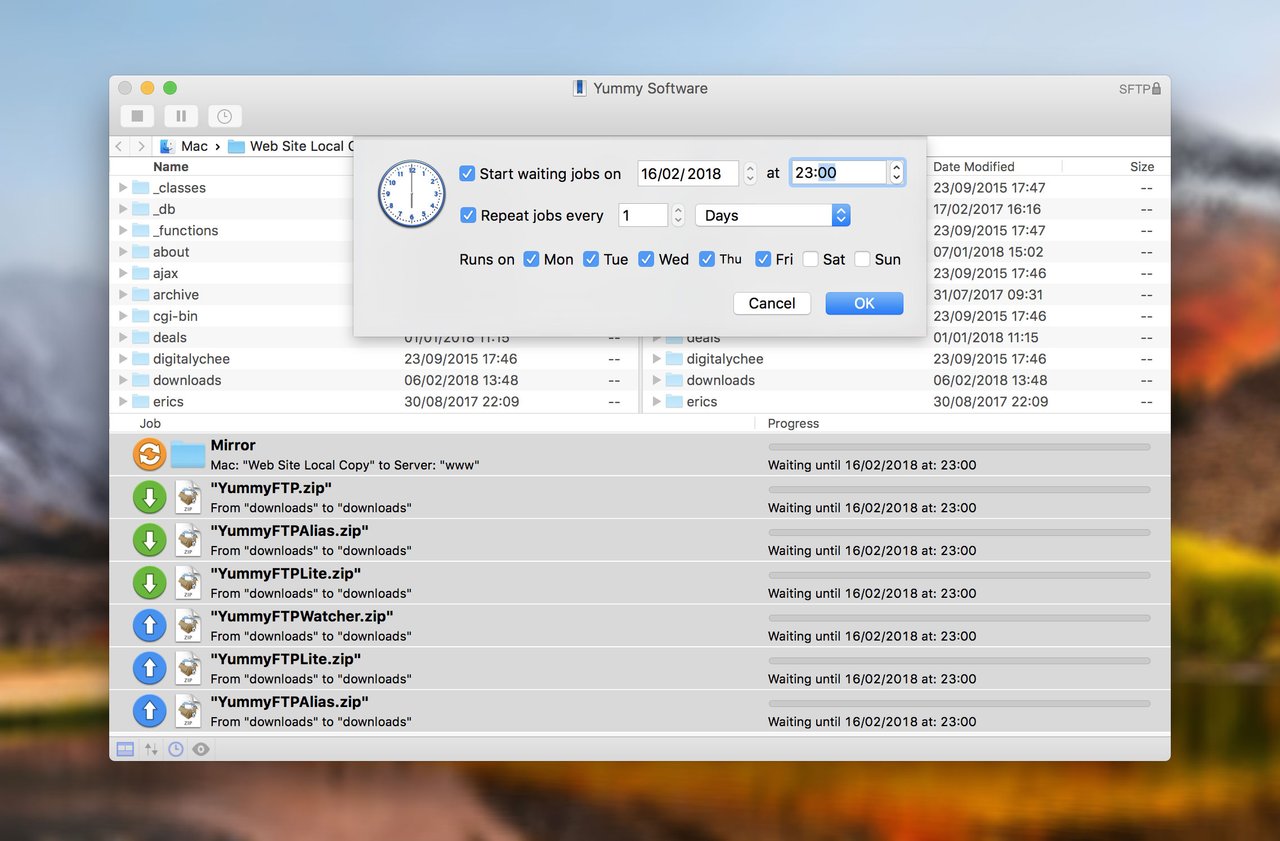Click the SFTP lock icon
1280x841 pixels.
click(1157, 89)
